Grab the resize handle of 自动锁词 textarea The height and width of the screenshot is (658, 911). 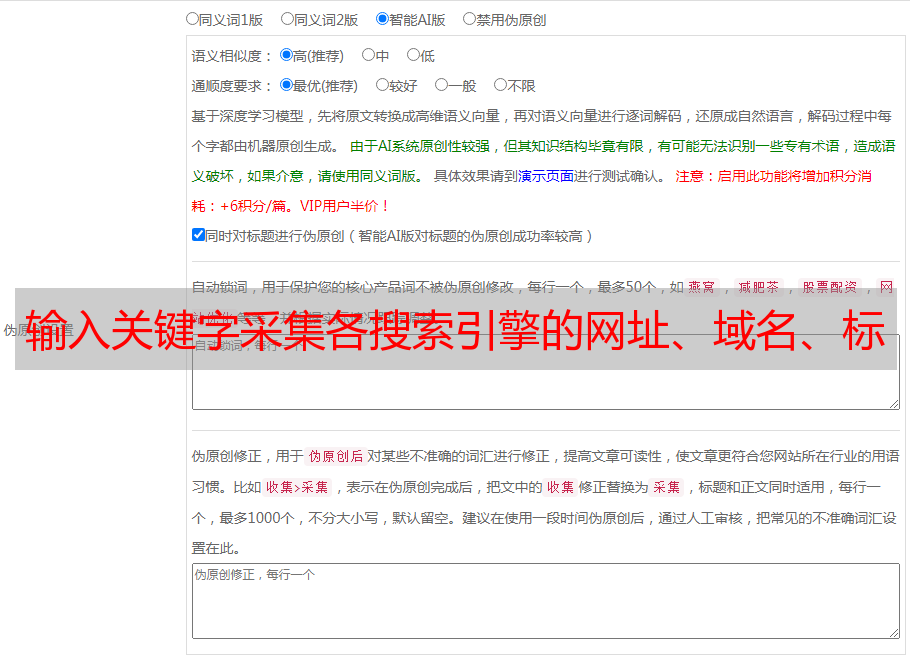pos(894,404)
